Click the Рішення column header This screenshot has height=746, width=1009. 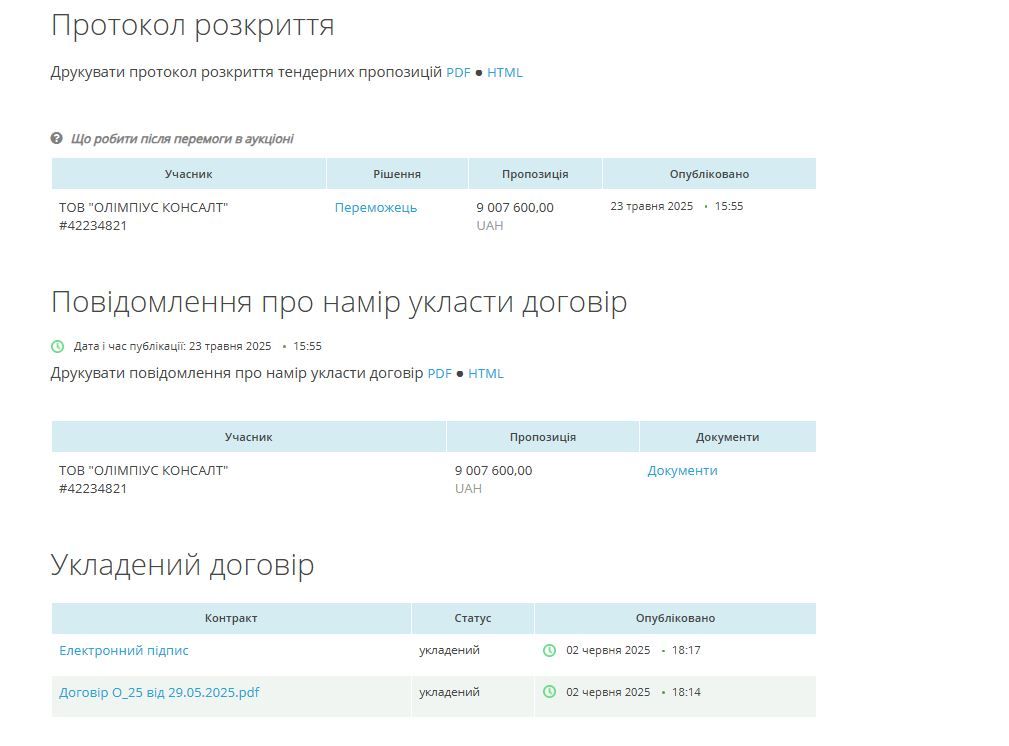(397, 173)
